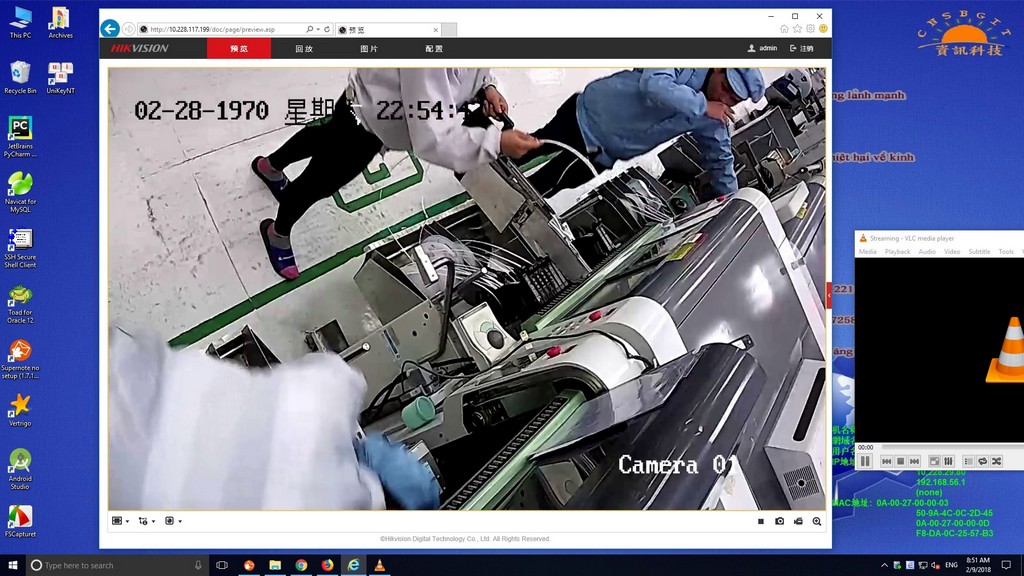Viewport: 1024px width, 576px height.
Task: Open the 配置 configuration tab
Action: [x=434, y=48]
